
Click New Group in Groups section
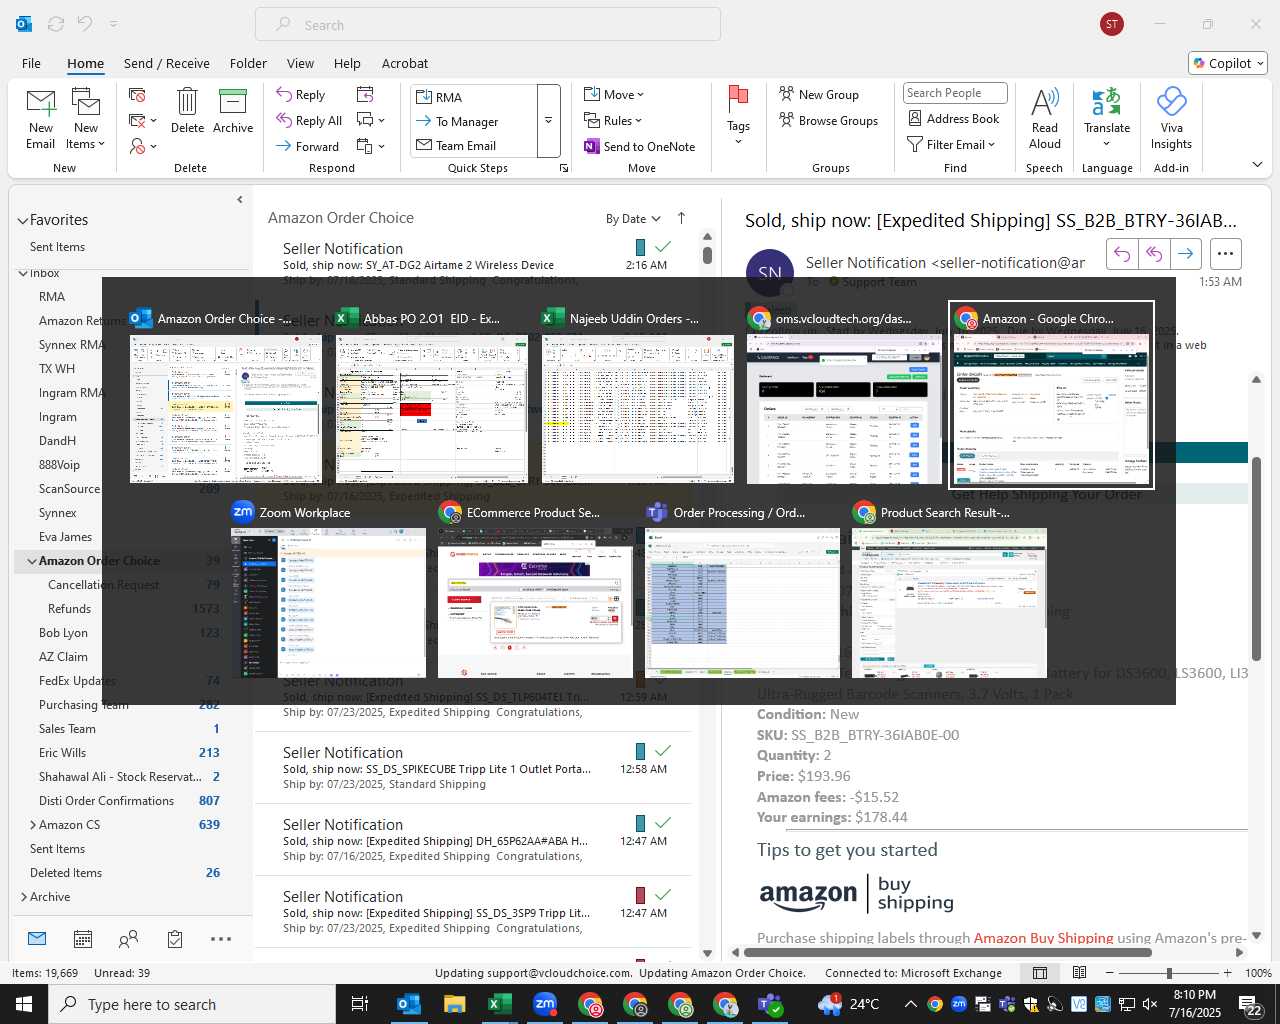(x=819, y=94)
